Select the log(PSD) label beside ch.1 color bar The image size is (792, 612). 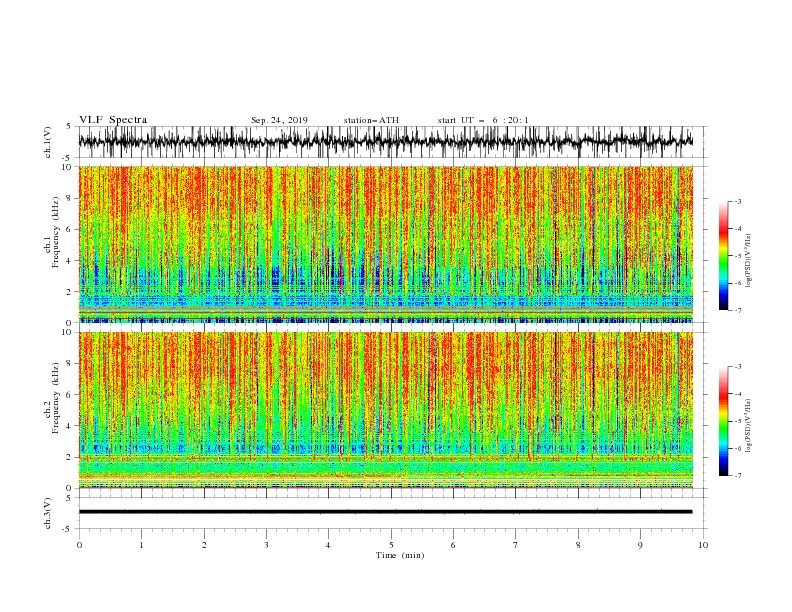(749, 261)
